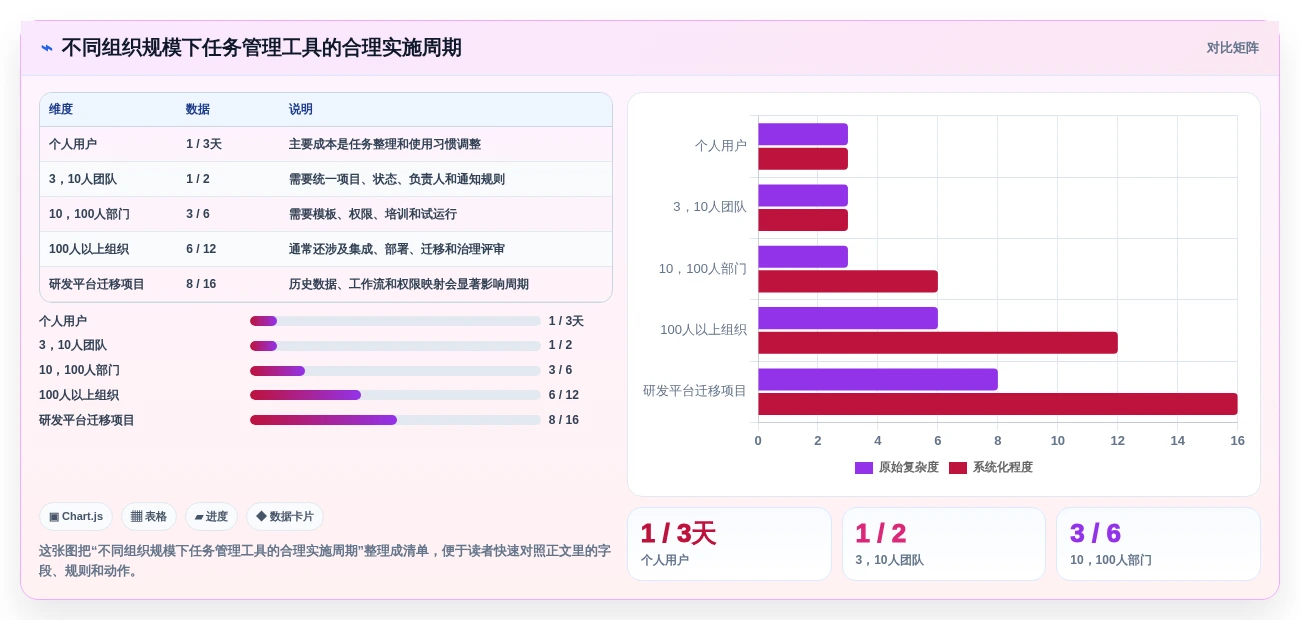Click description 需要模板、权限、培训和试运行
This screenshot has height=620, width=1300.
click(373, 214)
